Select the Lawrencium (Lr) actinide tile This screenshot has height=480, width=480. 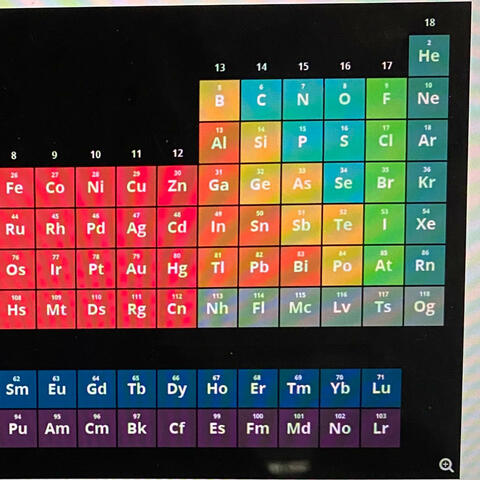click(380, 428)
